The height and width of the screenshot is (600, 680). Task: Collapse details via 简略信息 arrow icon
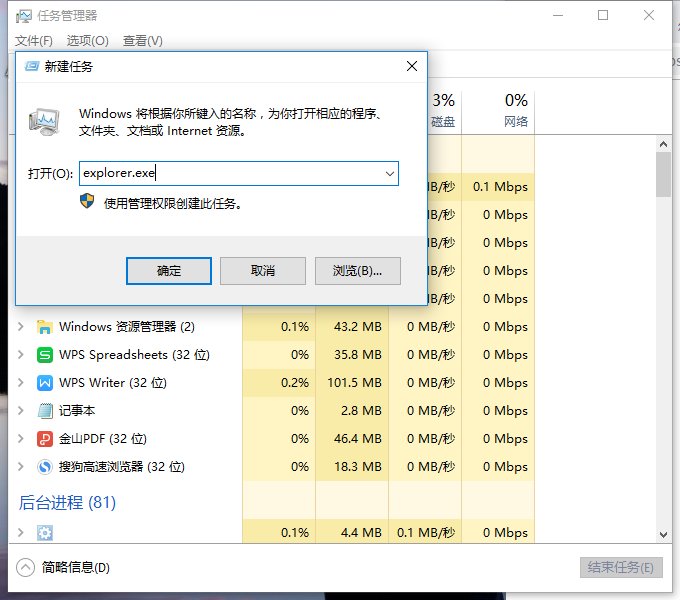[25, 567]
